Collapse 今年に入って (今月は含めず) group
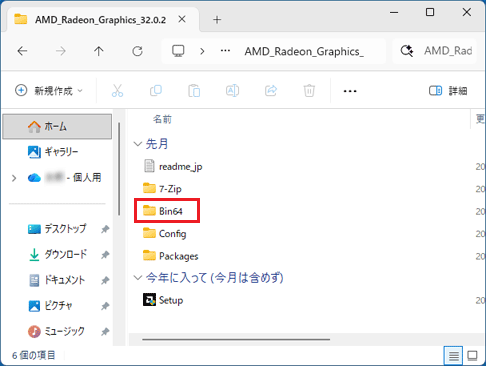This screenshot has height=366, width=486. tap(137, 278)
